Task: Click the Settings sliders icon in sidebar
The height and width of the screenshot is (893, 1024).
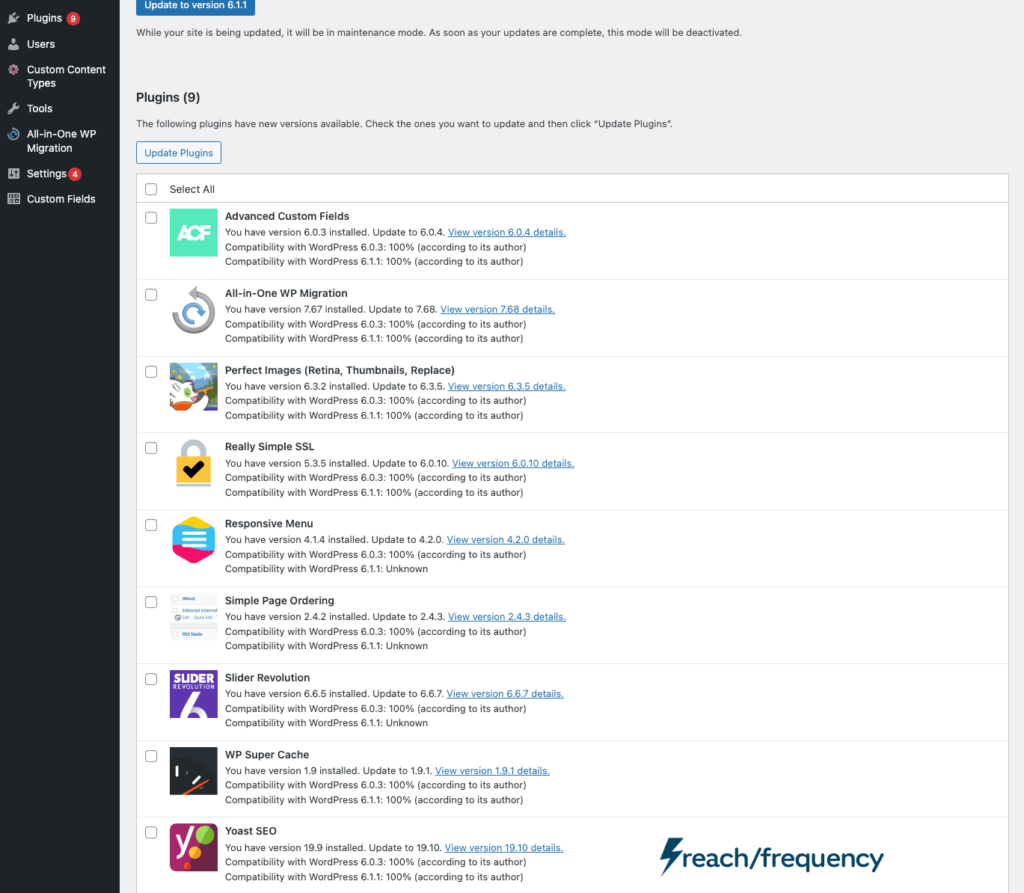Action: tap(13, 174)
